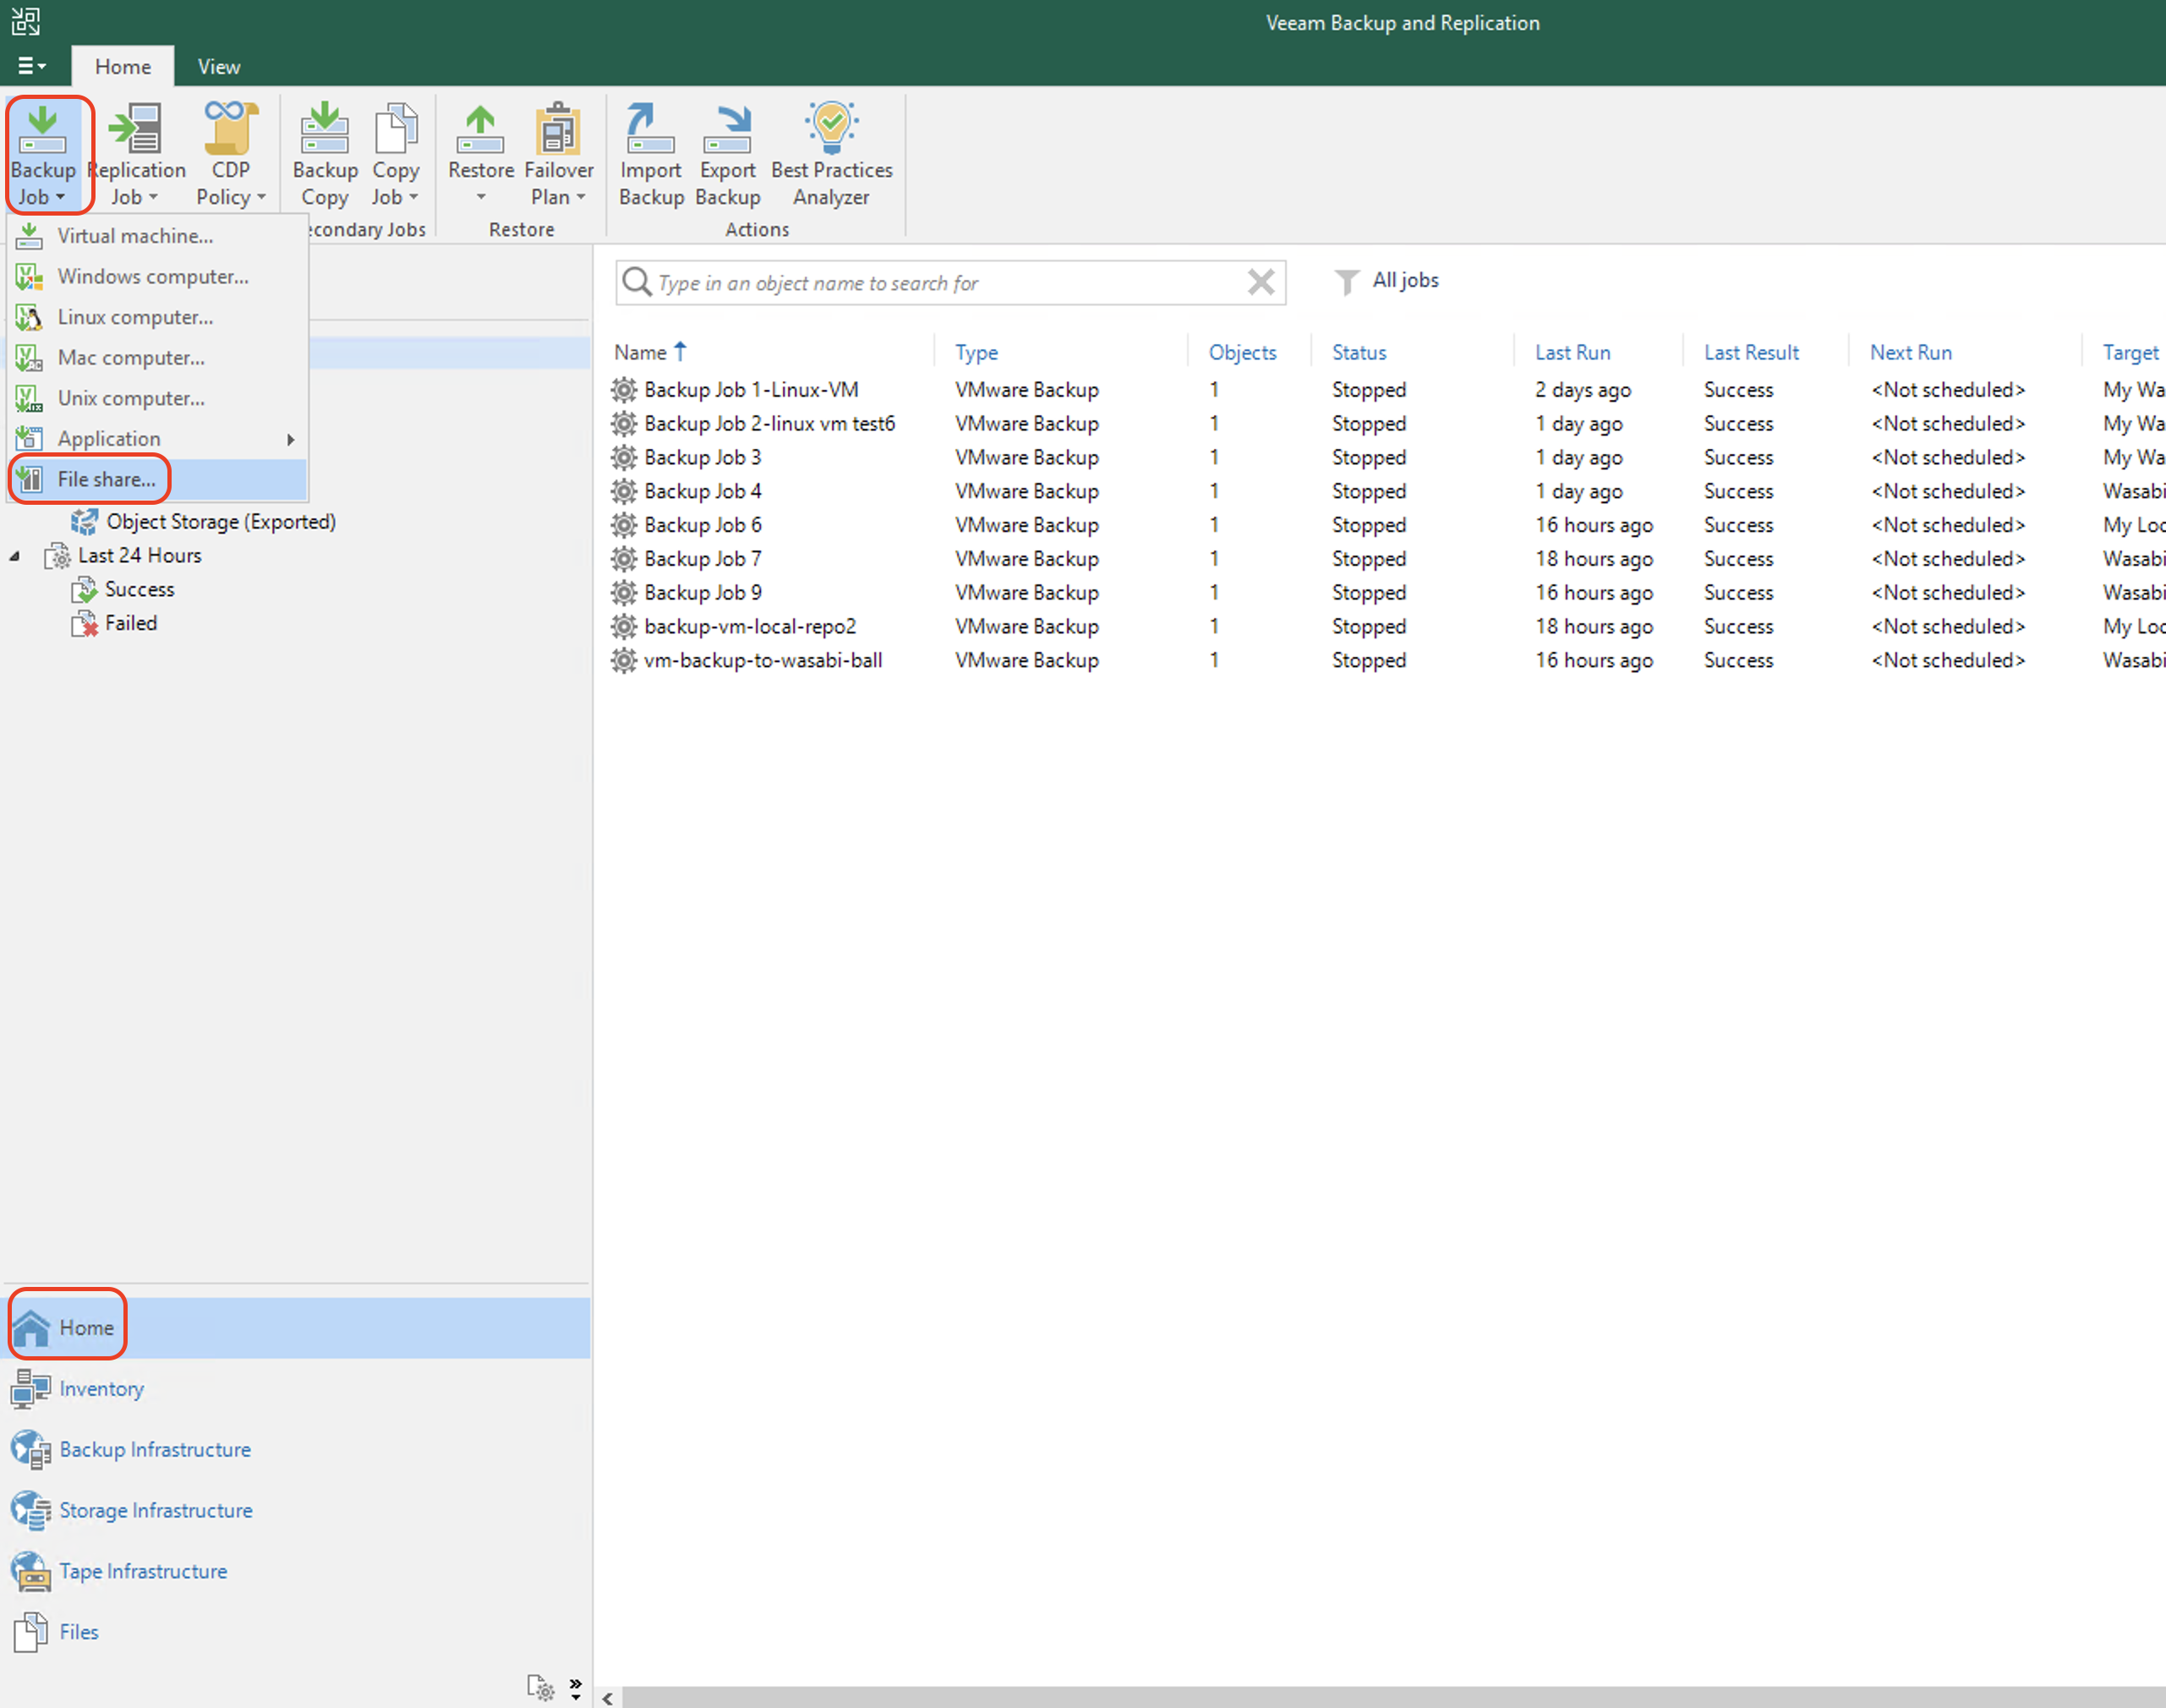2166x1708 pixels.
Task: Select Backup Infrastructure in sidebar
Action: pos(153,1449)
